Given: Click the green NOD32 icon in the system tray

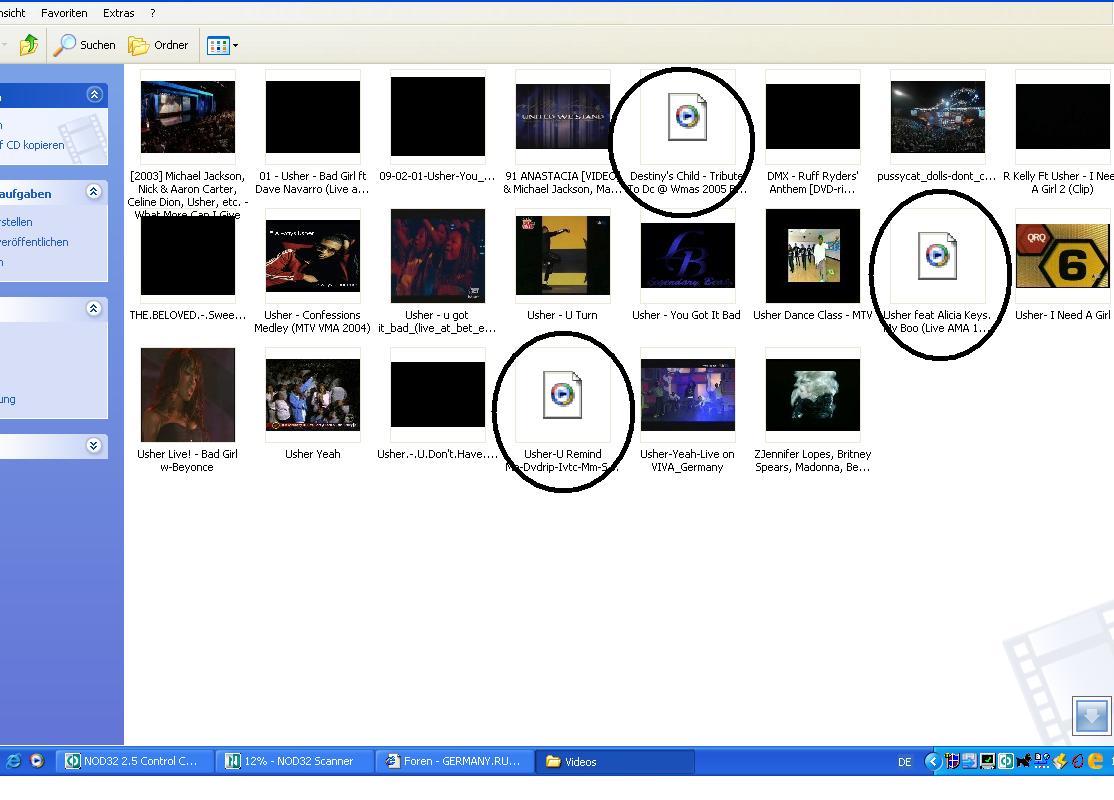Looking at the screenshot, I should pos(1006,762).
